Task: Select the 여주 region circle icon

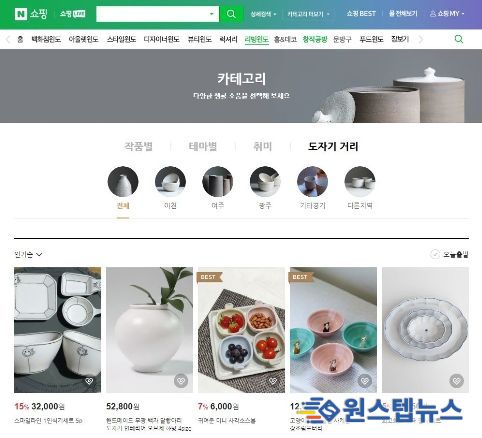Action: pos(218,182)
